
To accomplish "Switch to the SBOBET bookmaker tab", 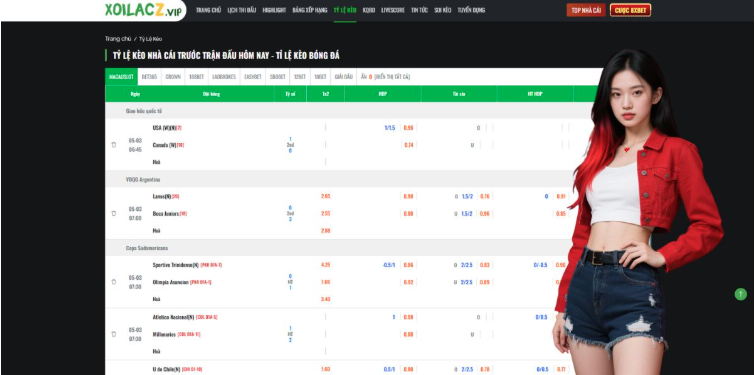I will point(277,77).
